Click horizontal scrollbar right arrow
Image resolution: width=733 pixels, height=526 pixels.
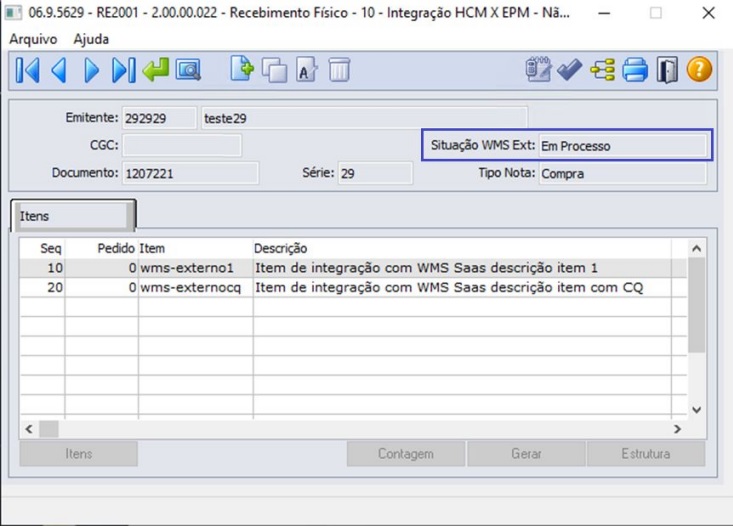677,429
